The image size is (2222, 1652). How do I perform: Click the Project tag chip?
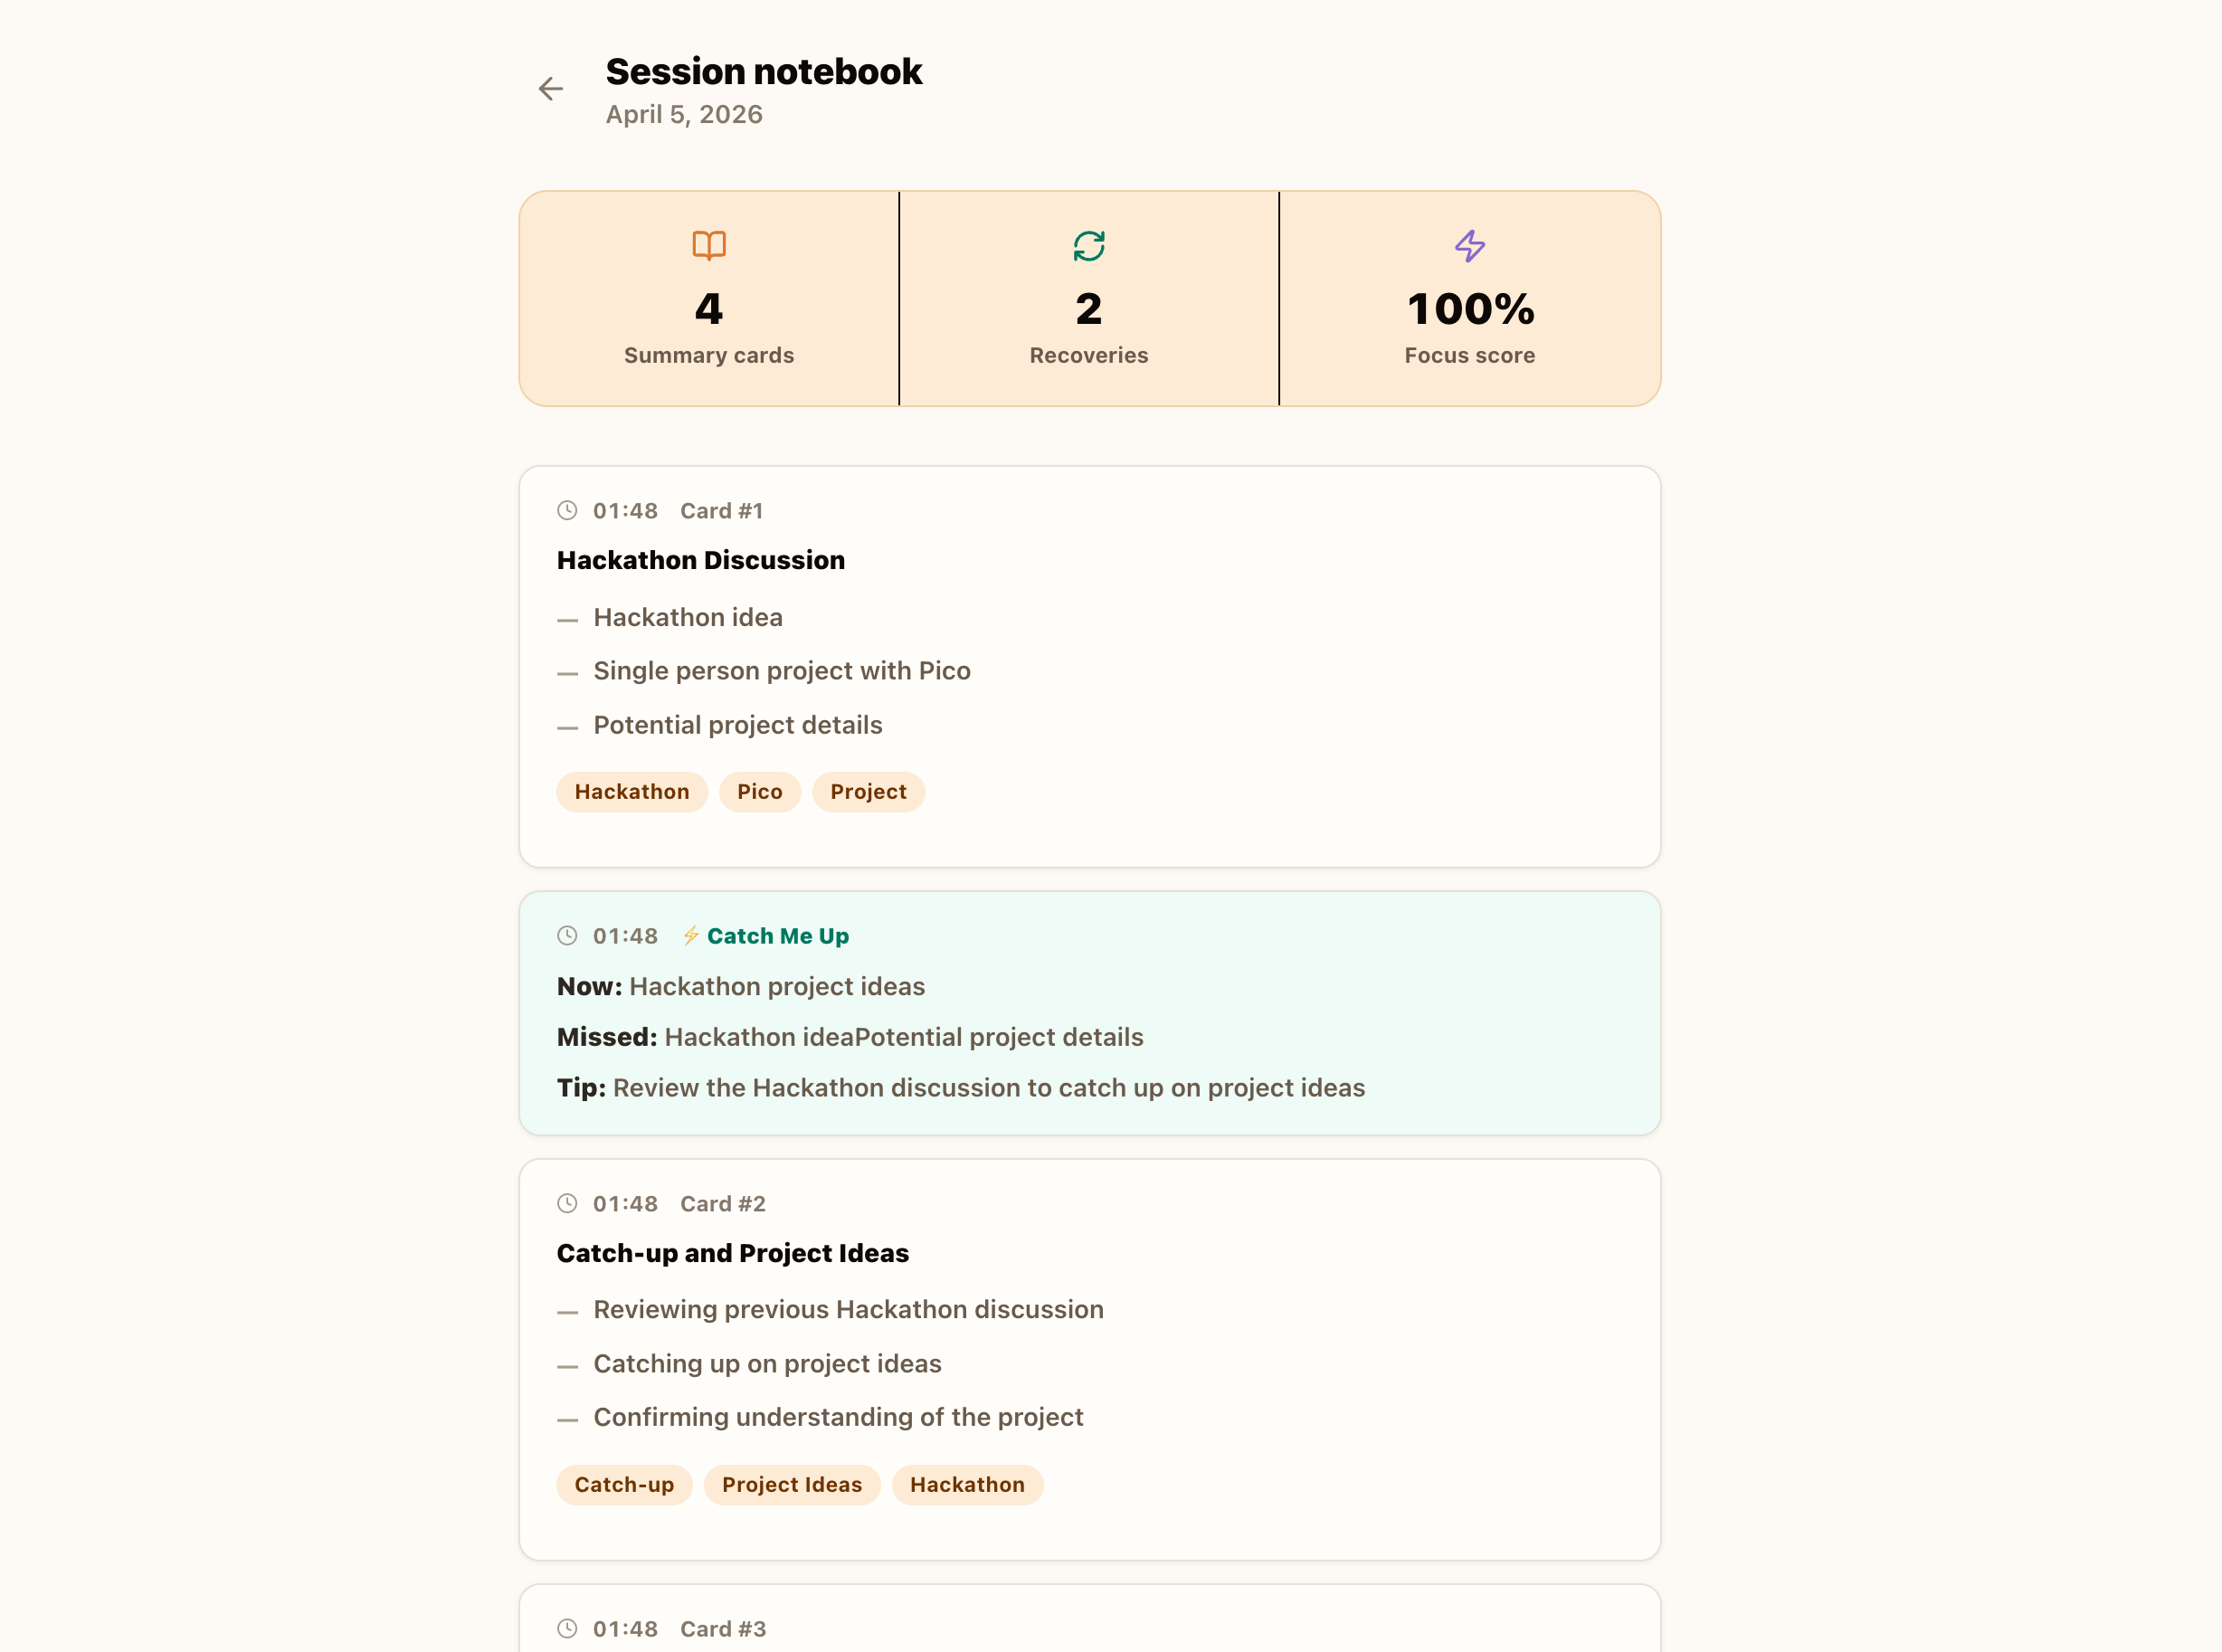click(867, 791)
